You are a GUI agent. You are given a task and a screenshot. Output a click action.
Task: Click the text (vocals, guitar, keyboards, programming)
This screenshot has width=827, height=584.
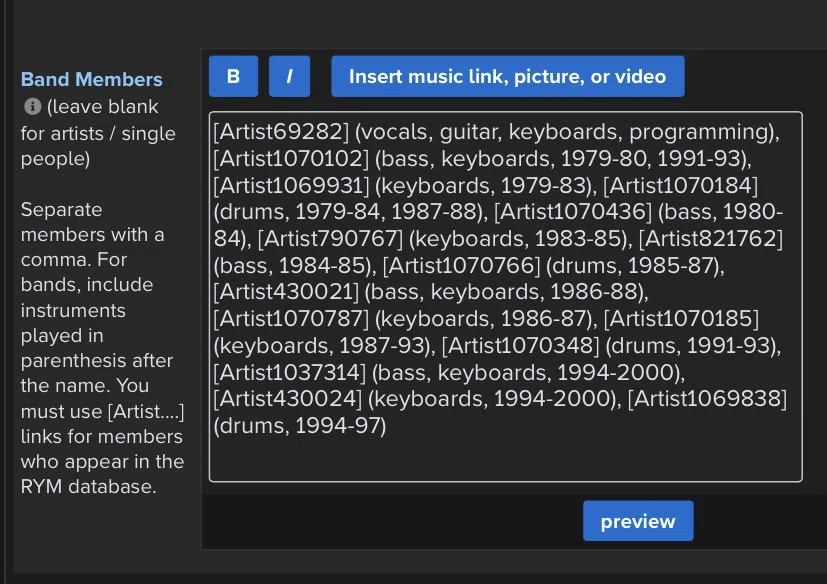click(564, 132)
